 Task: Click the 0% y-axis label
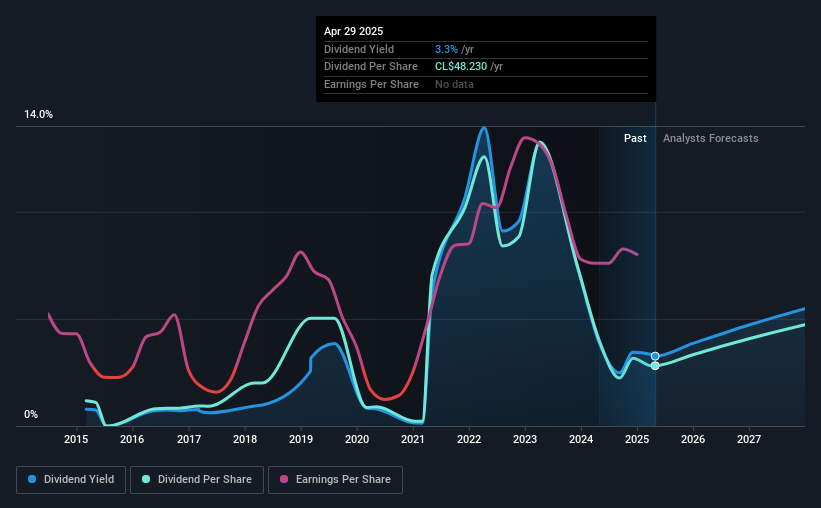click(x=31, y=414)
